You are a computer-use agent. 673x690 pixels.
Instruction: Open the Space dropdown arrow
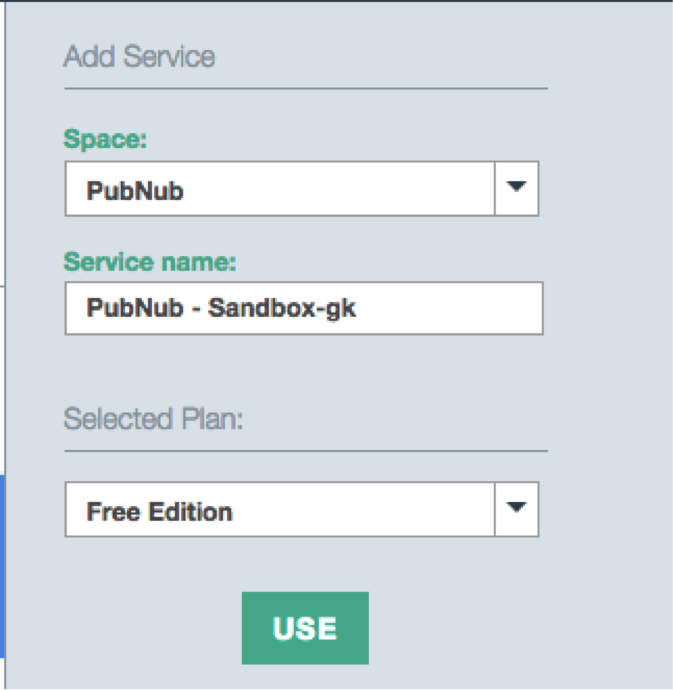click(x=516, y=188)
